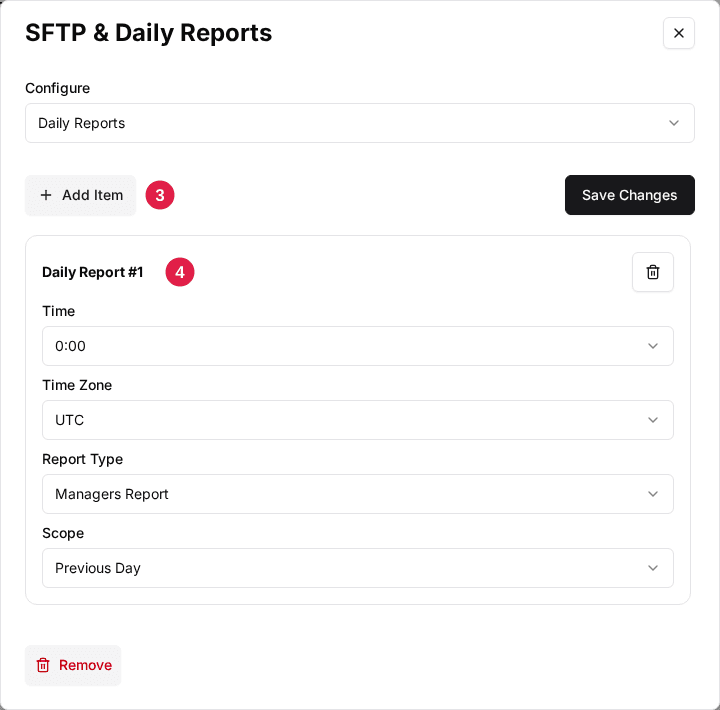Delete Daily Report #1 with its trash icon
Screen dimensions: 720x710
click(x=652, y=272)
